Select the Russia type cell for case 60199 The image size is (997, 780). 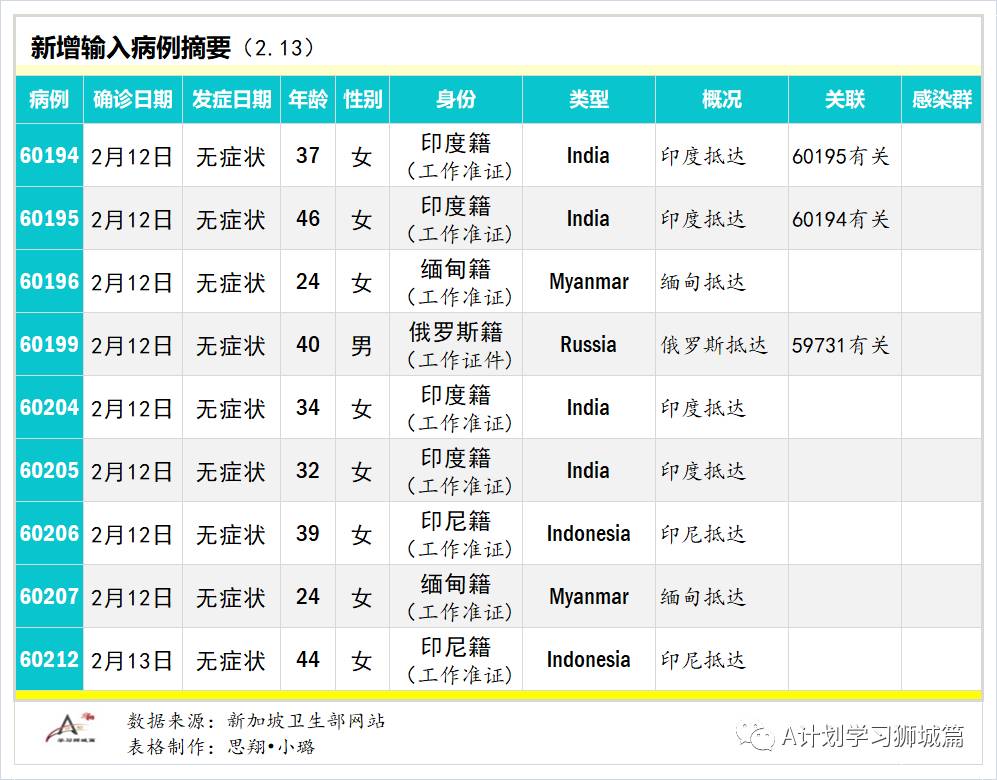pos(589,345)
